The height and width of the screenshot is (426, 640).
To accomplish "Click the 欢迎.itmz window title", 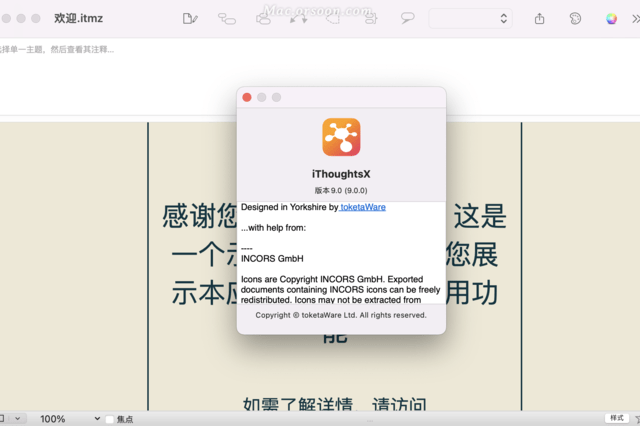I will coord(78,18).
